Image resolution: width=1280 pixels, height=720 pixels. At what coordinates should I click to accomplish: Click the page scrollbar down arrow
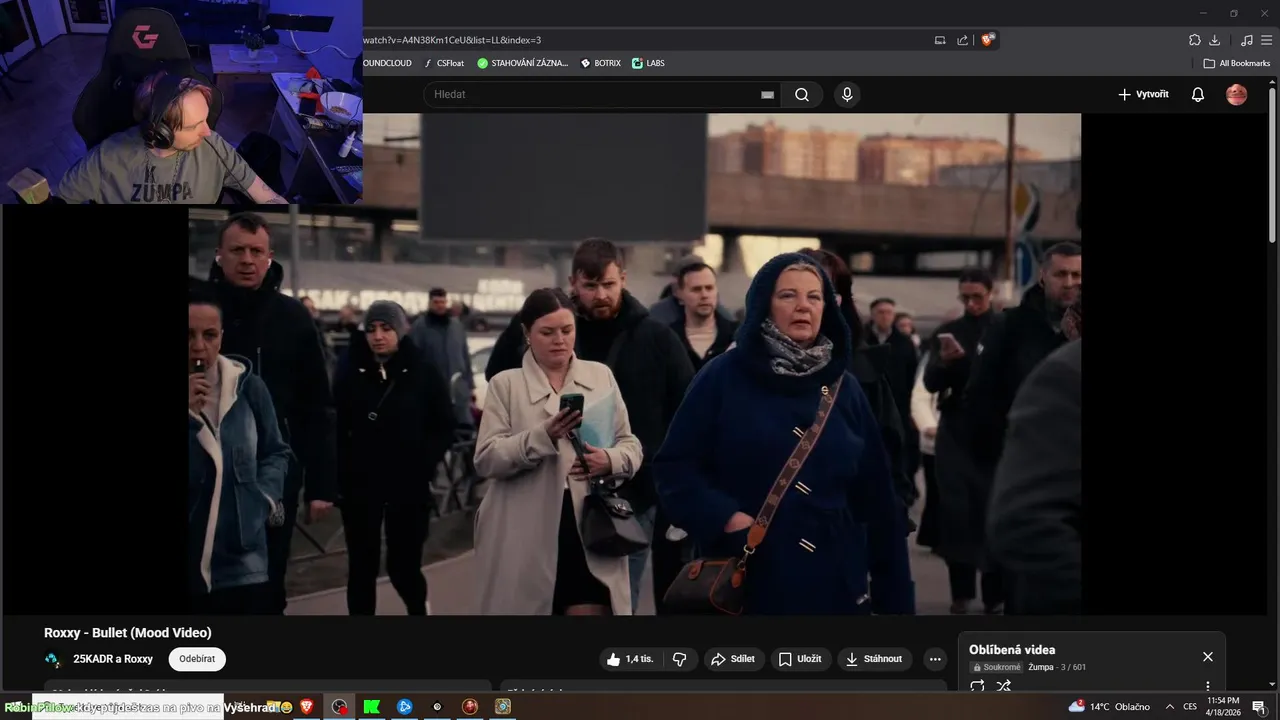click(1272, 685)
